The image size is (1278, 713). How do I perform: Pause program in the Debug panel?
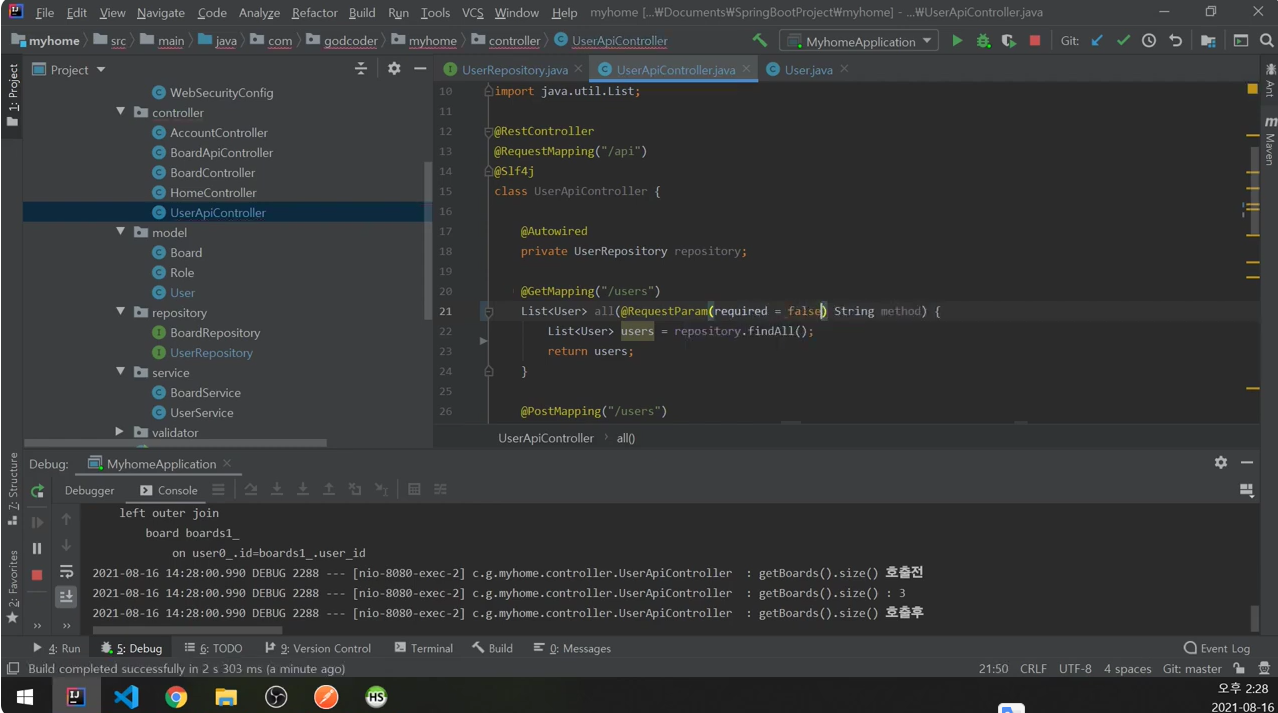tap(37, 548)
